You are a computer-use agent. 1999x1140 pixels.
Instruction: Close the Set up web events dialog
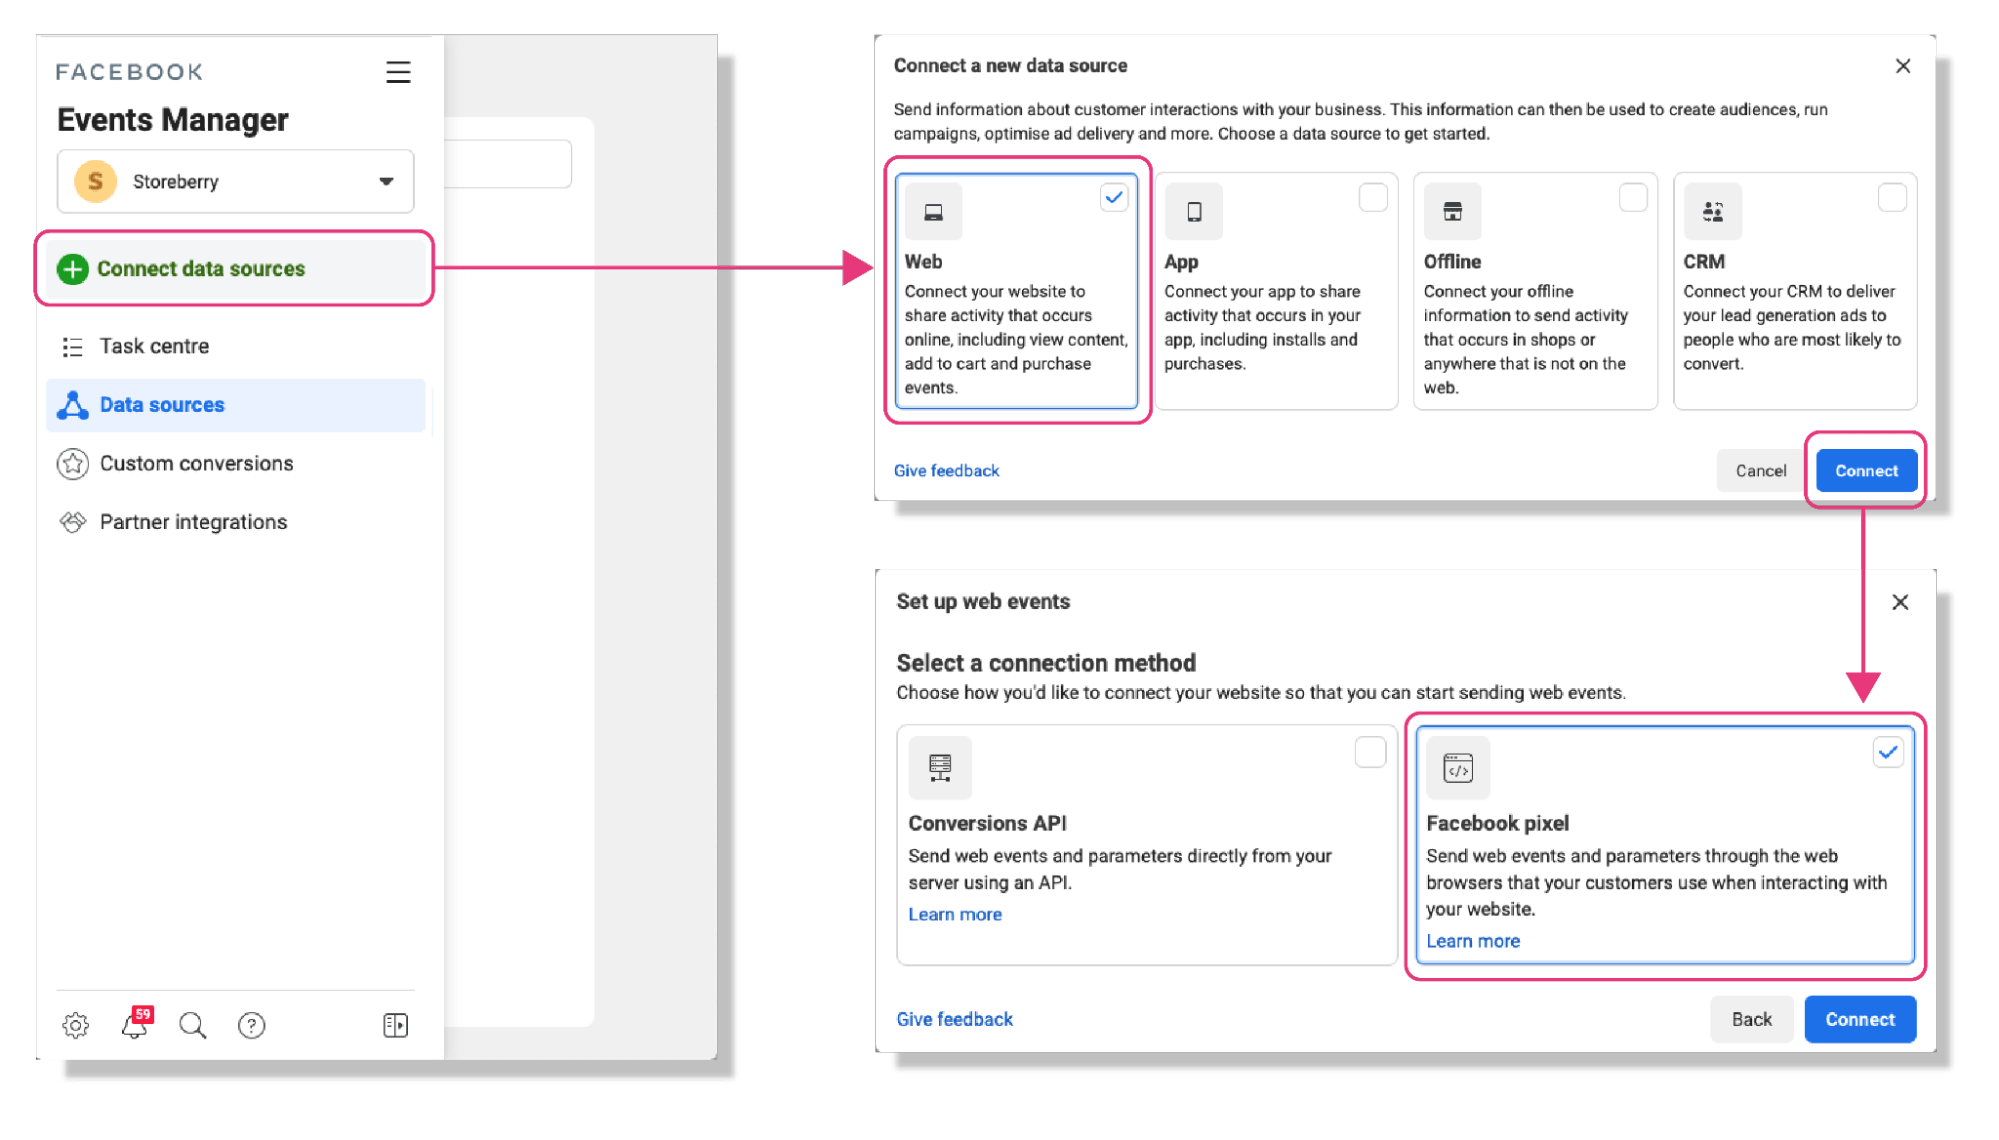(1900, 602)
